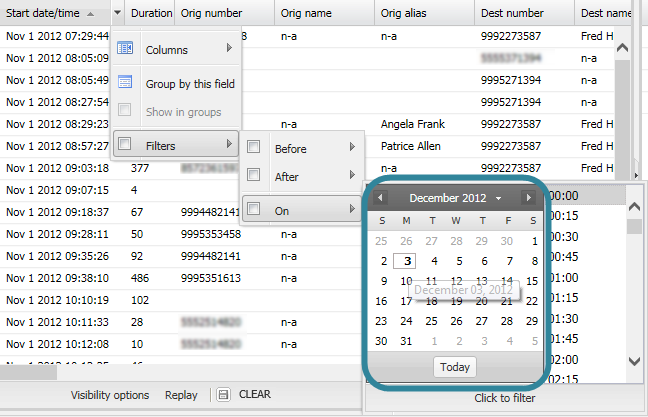Screen dimensions: 648x417
Task: Choose Group by this field
Action: click(x=190, y=84)
